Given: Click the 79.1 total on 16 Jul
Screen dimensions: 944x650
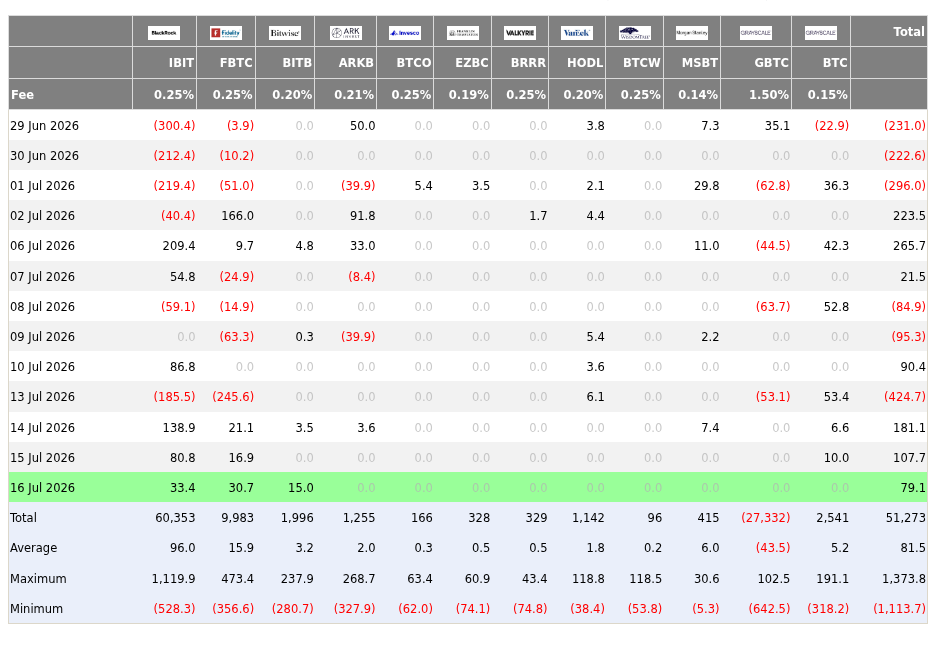Looking at the screenshot, I should coord(913,488).
